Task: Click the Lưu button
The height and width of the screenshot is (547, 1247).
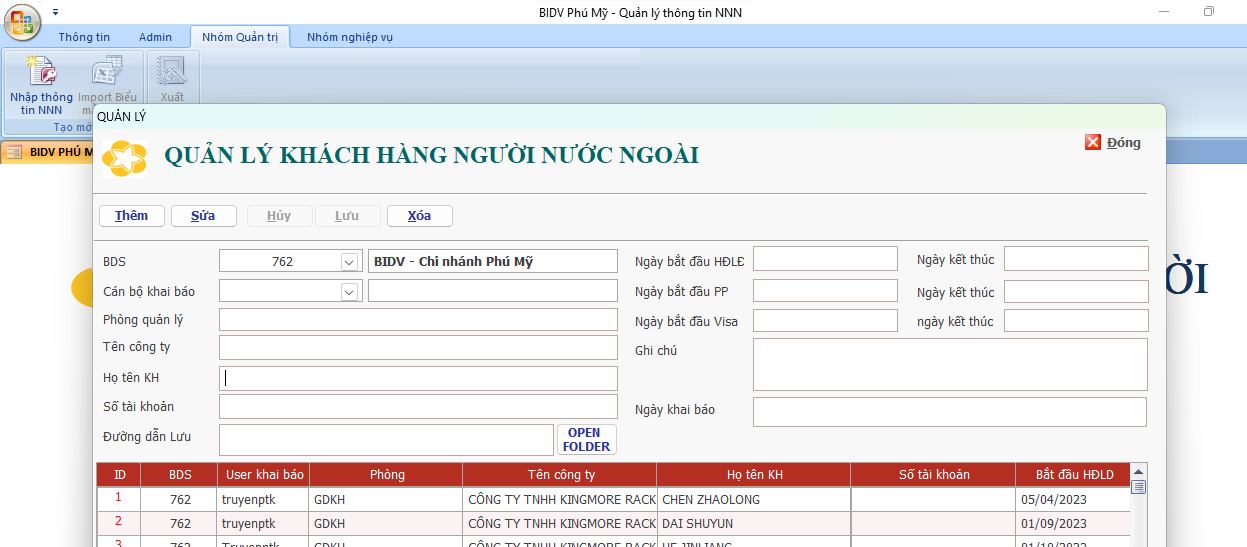Action: (x=347, y=216)
